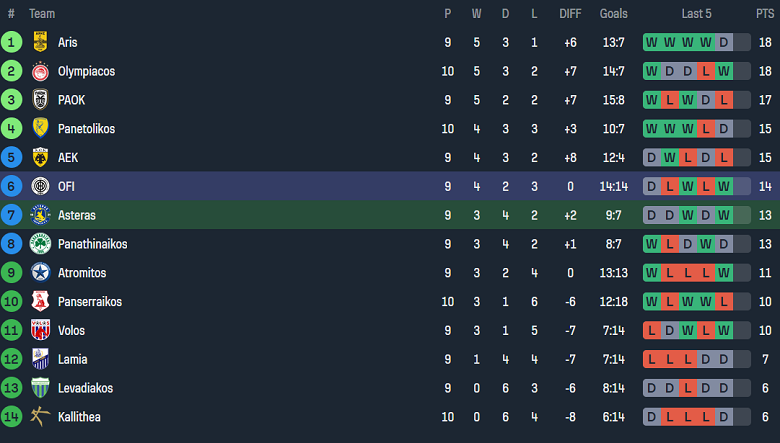Select the PAOK club badge
The height and width of the screenshot is (443, 780).
click(x=41, y=100)
